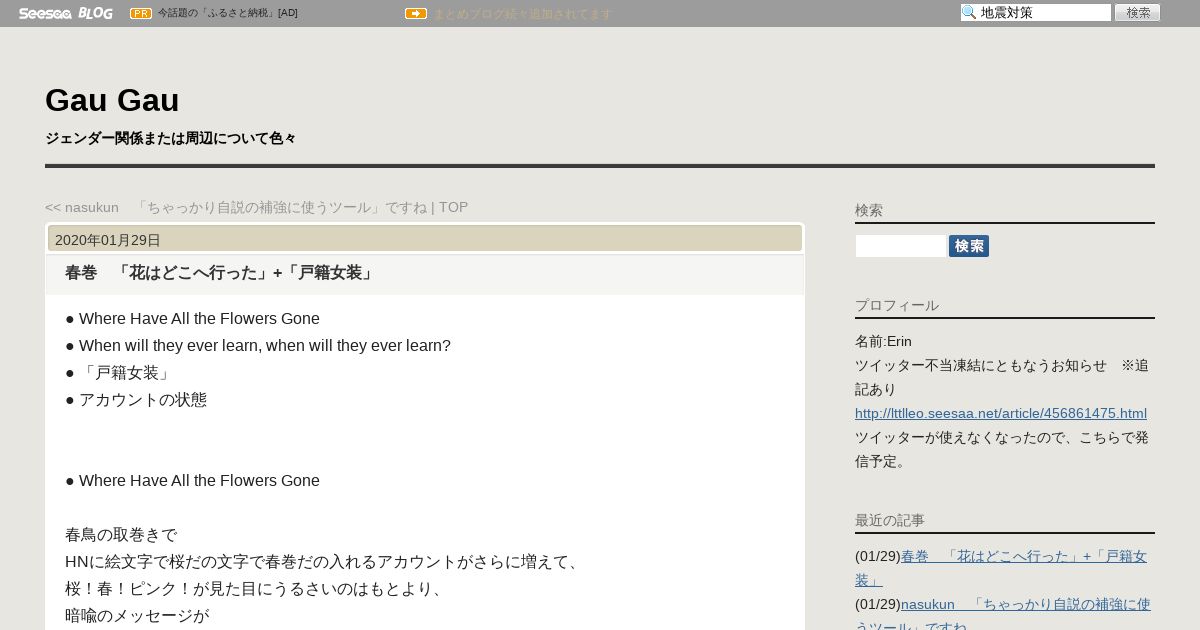
Task: Click the PR badge icon
Action: 141,13
